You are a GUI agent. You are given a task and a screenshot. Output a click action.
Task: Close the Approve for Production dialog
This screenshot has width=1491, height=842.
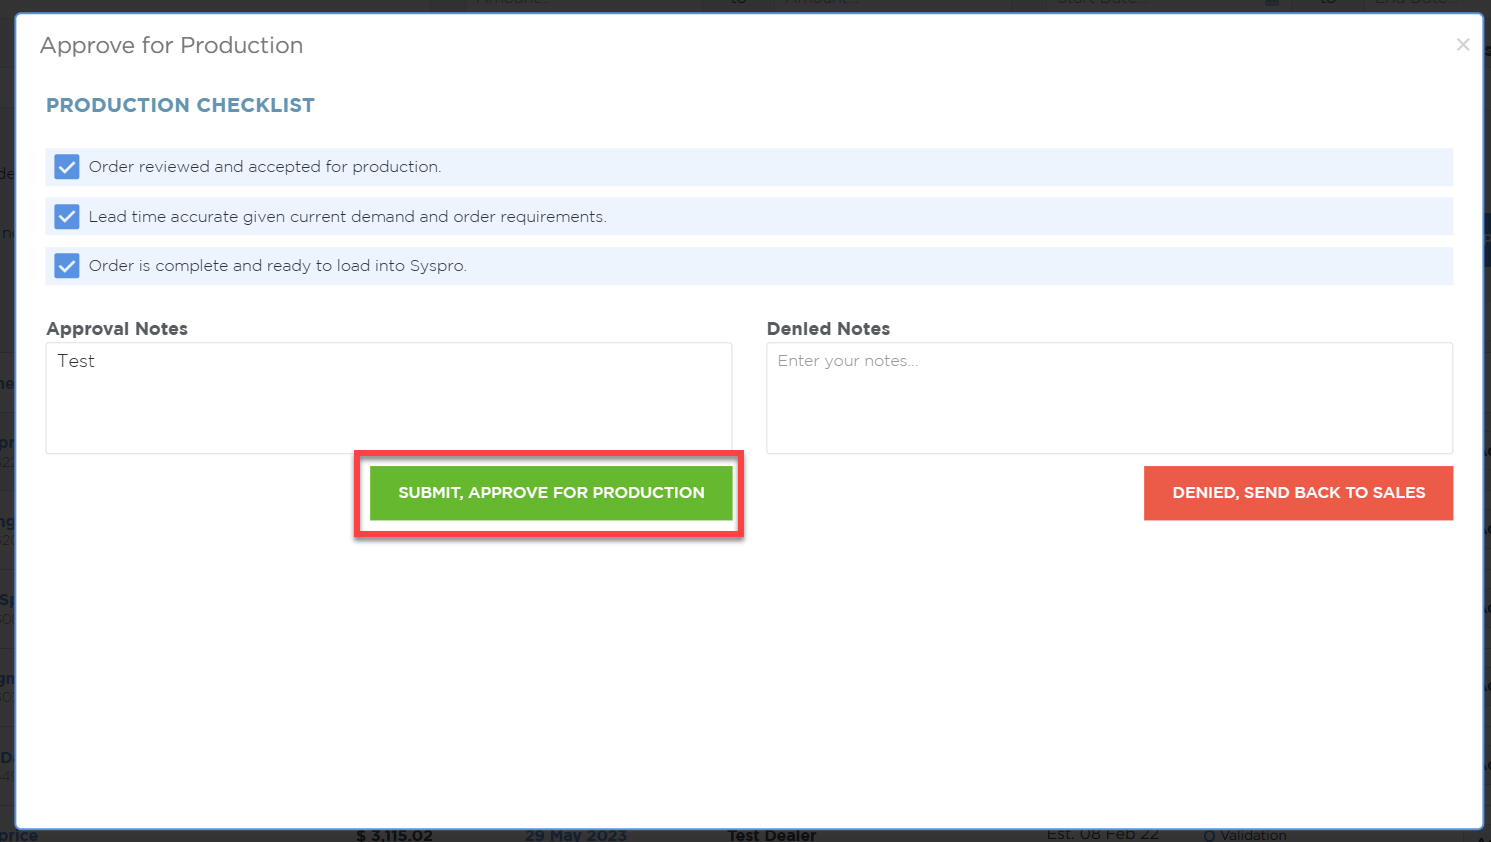(1463, 45)
